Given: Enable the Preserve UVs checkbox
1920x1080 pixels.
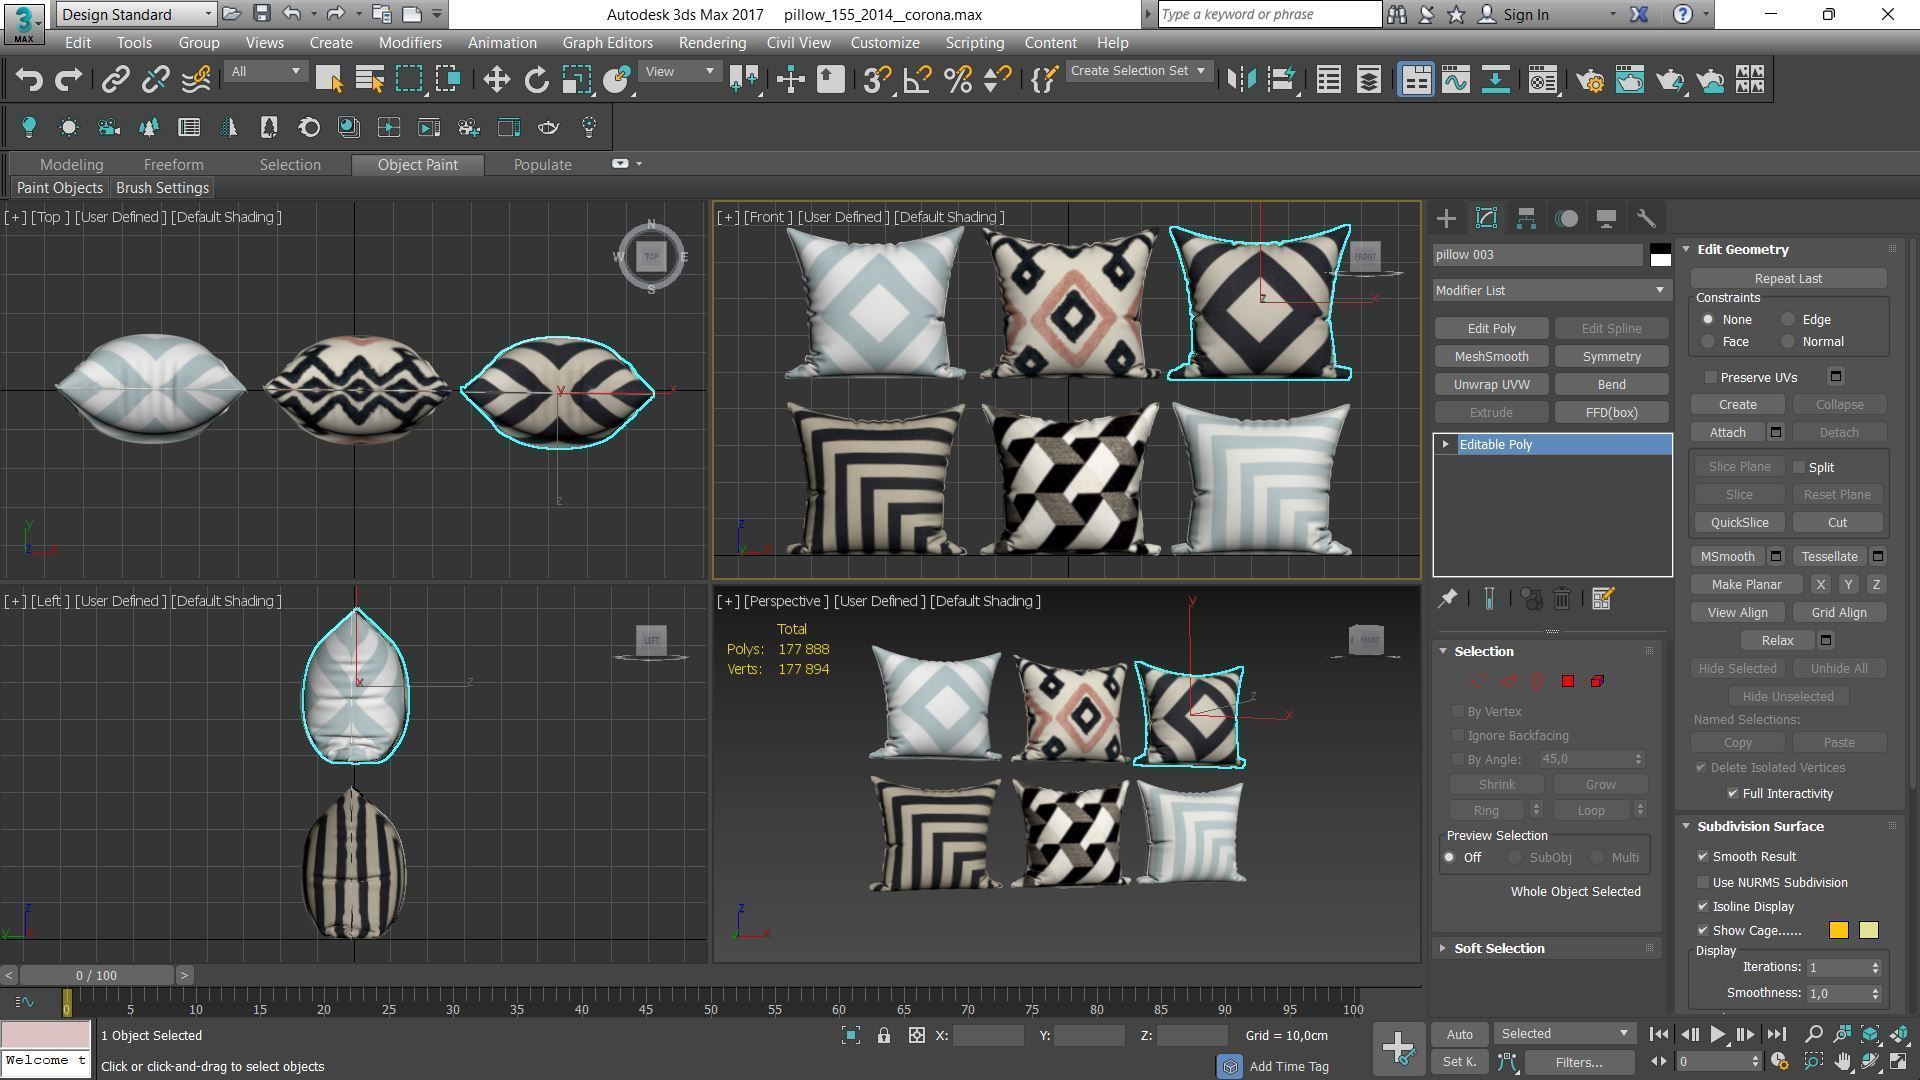Looking at the screenshot, I should coord(1711,377).
